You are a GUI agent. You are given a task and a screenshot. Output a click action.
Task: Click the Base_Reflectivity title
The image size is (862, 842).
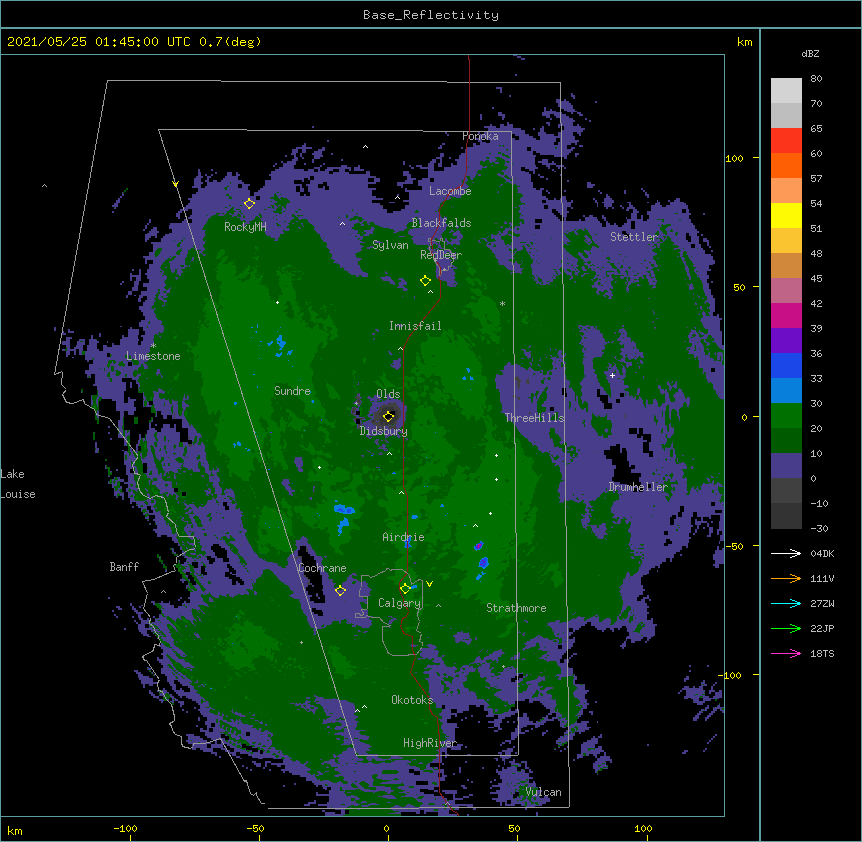(430, 15)
